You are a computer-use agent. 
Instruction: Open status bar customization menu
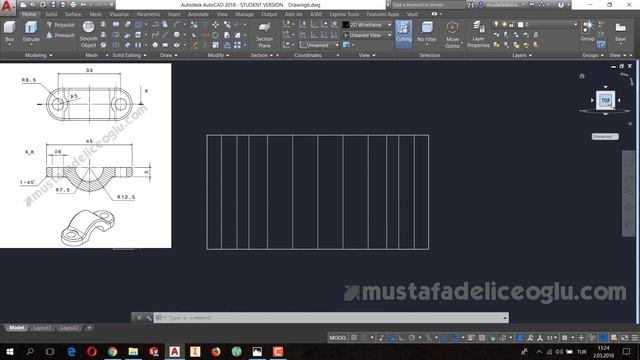coord(635,338)
